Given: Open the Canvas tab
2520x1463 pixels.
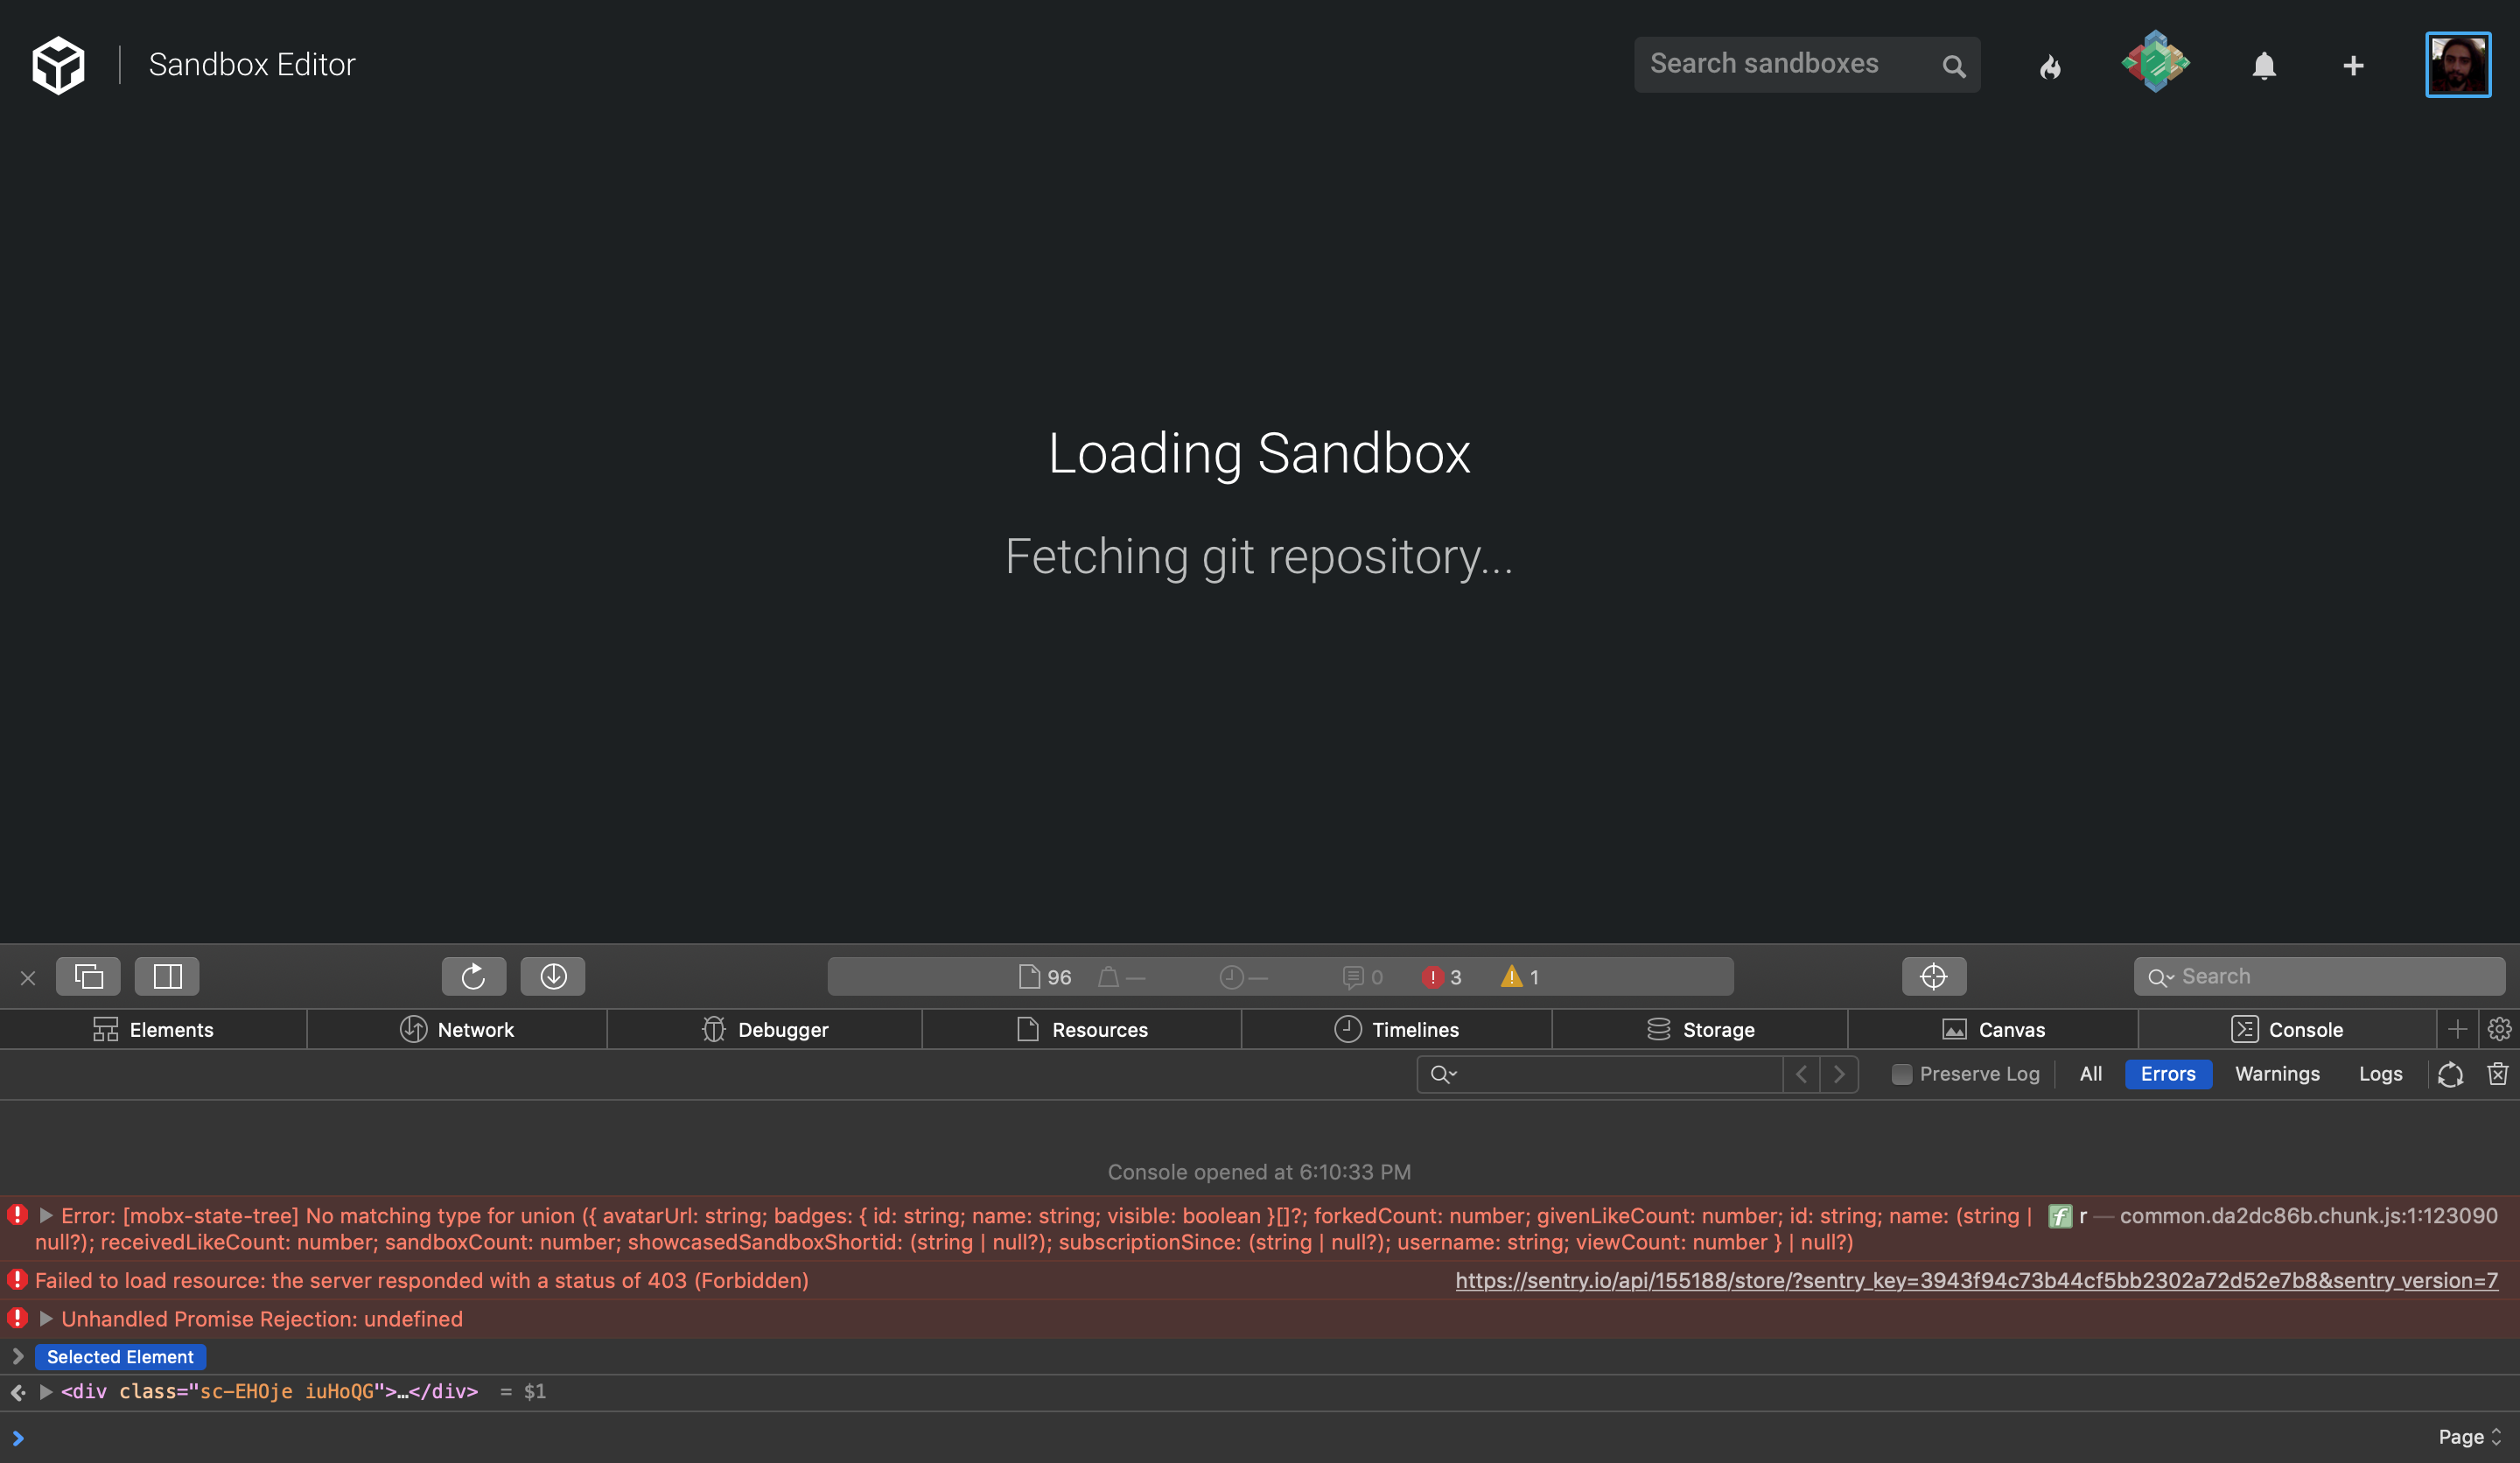Looking at the screenshot, I should pos(1993,1029).
